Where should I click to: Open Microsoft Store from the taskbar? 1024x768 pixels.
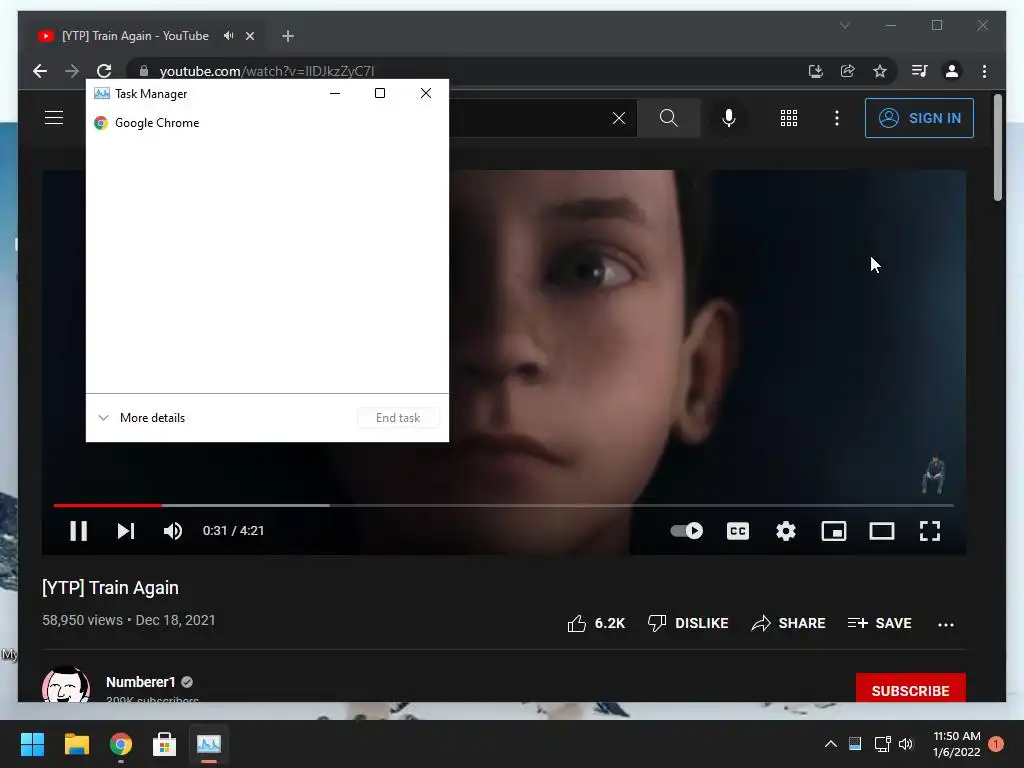click(x=164, y=744)
